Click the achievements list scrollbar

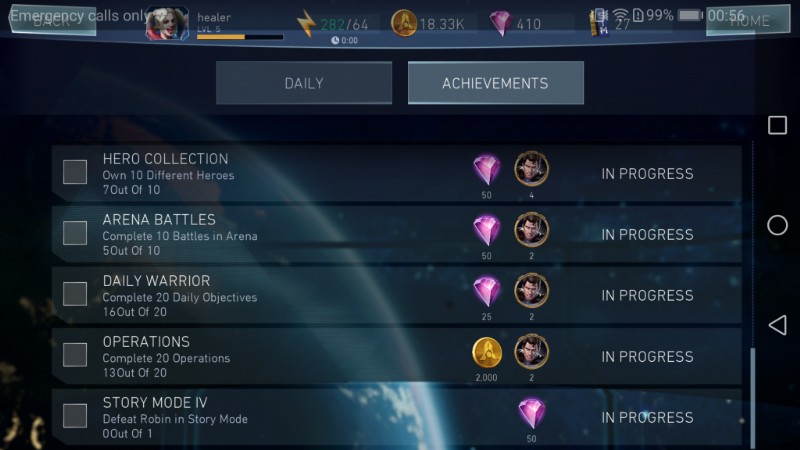click(x=753, y=397)
